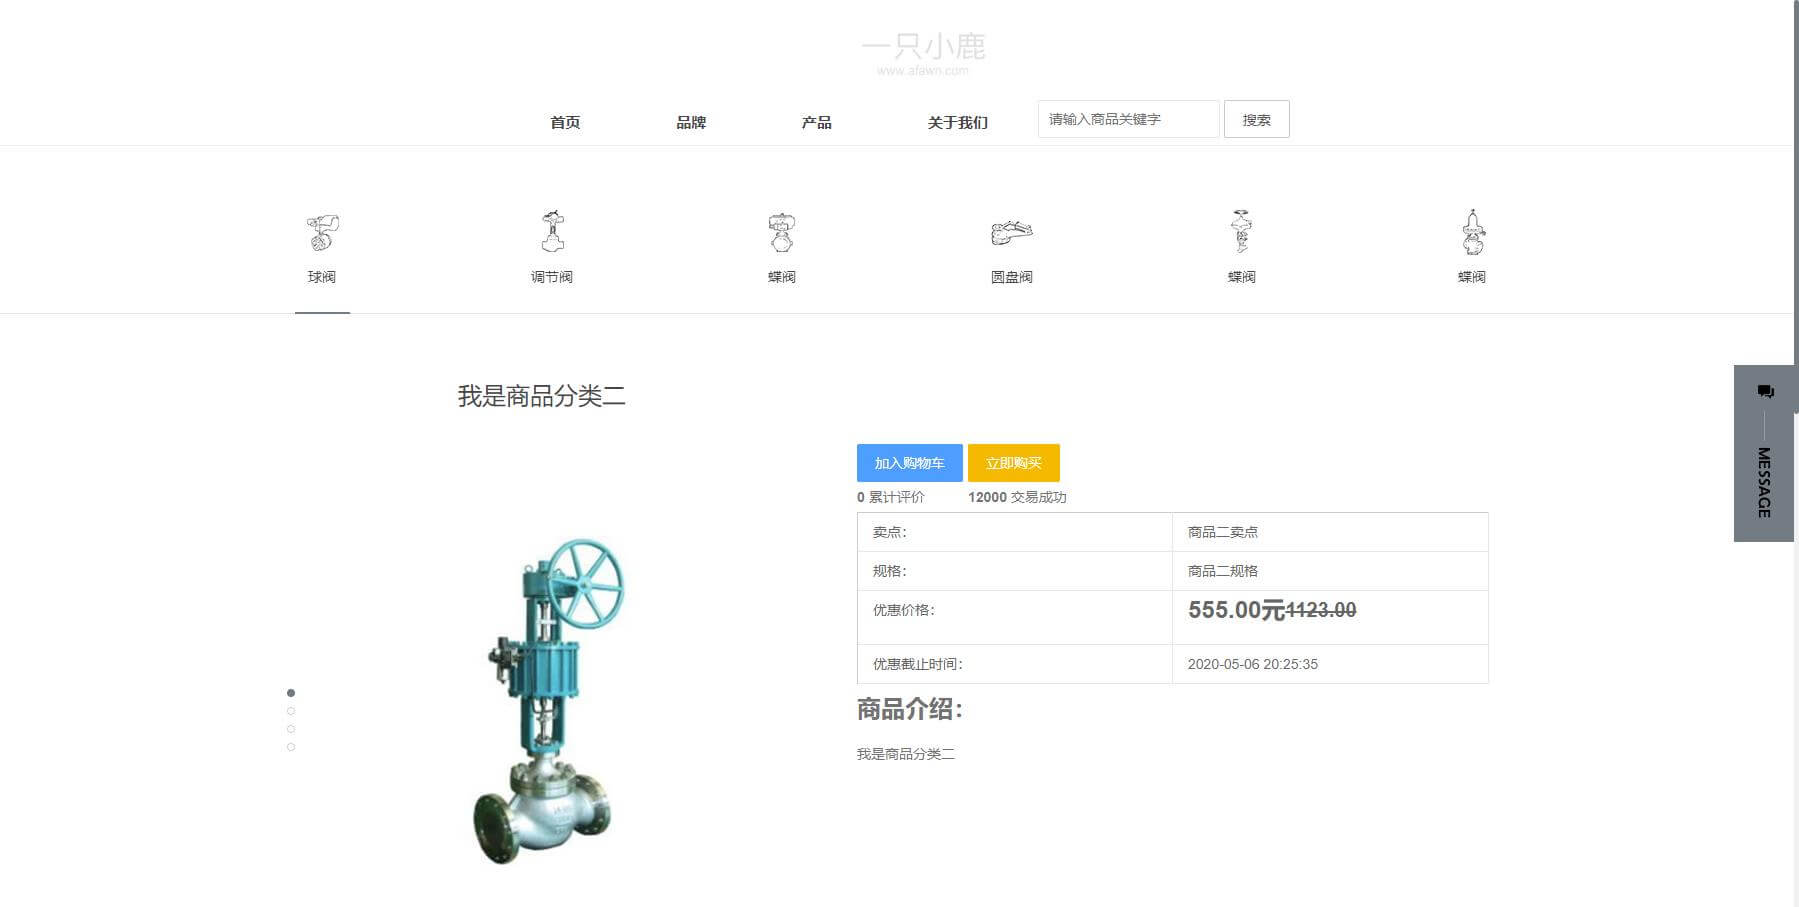Visit the 关于我们 page

click(x=957, y=122)
